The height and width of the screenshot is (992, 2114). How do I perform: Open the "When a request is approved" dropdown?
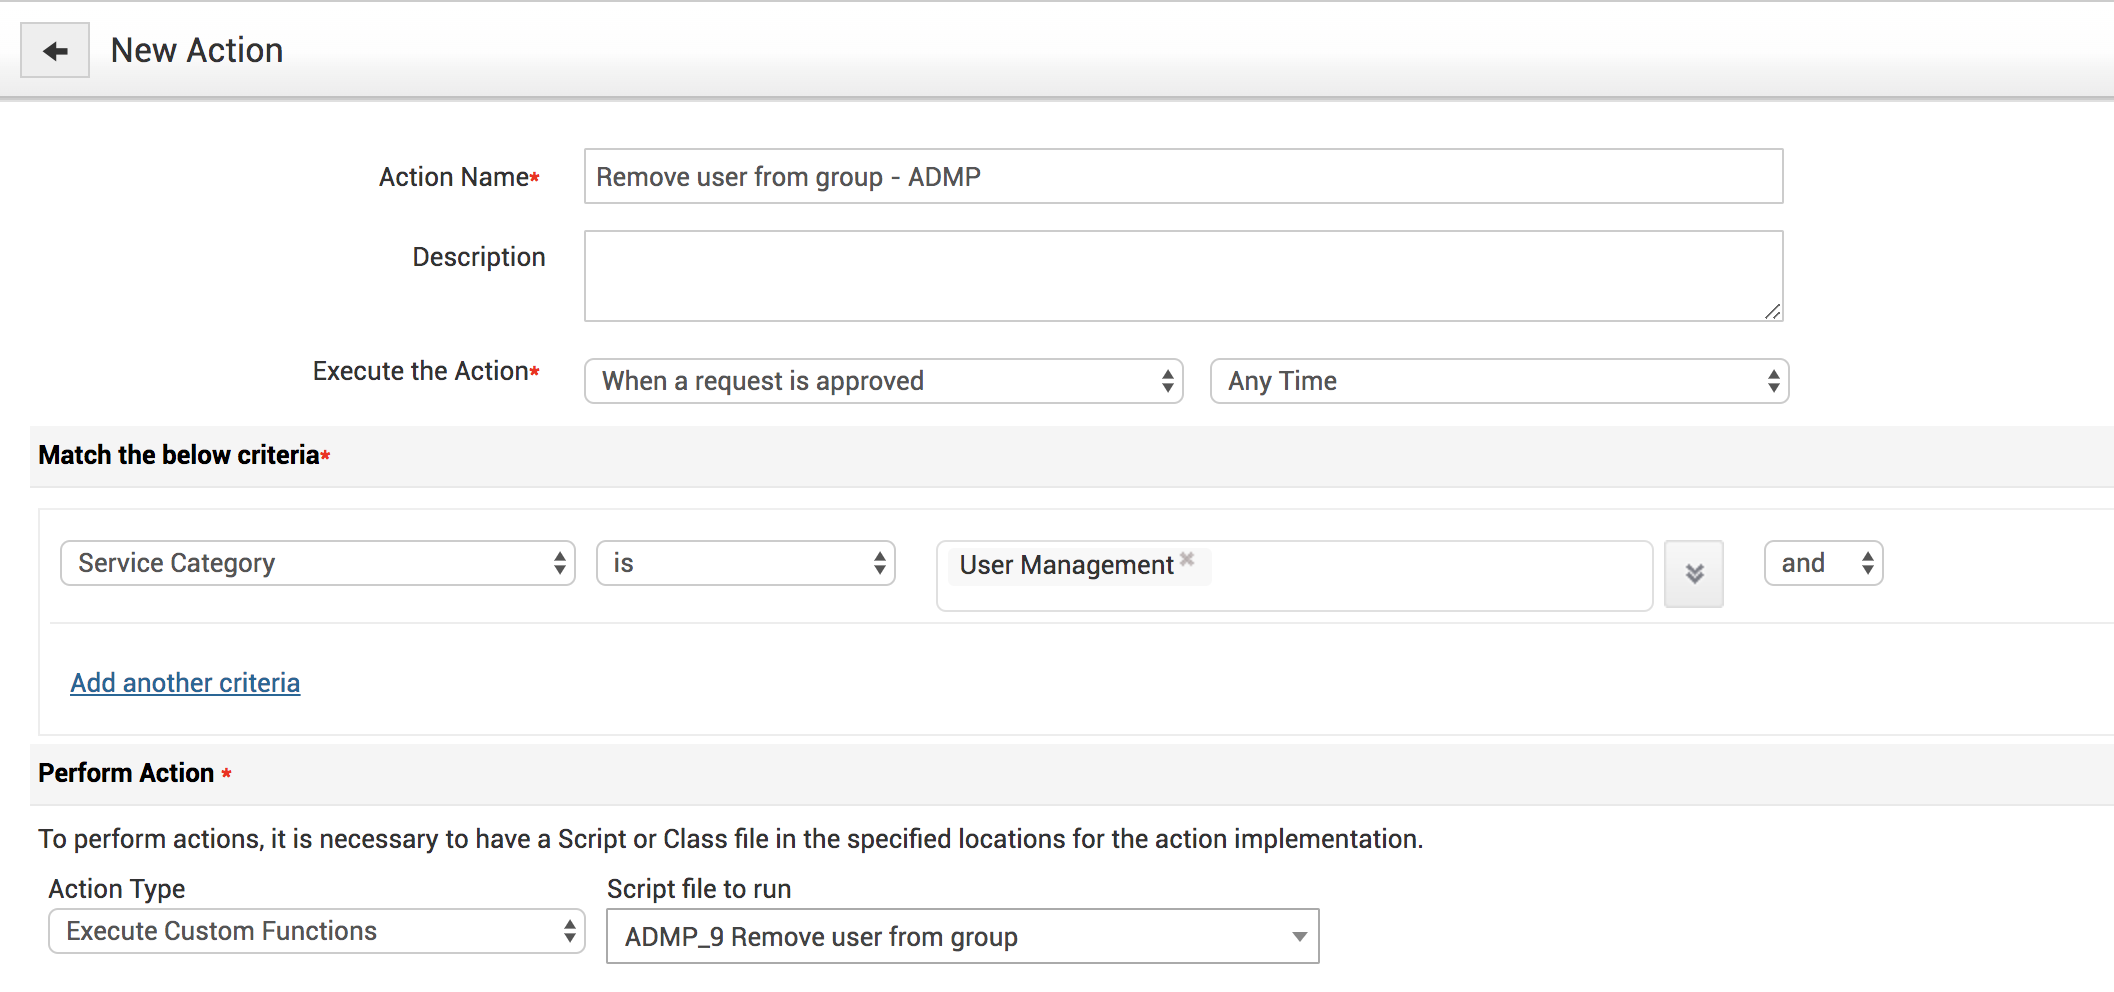(x=883, y=381)
